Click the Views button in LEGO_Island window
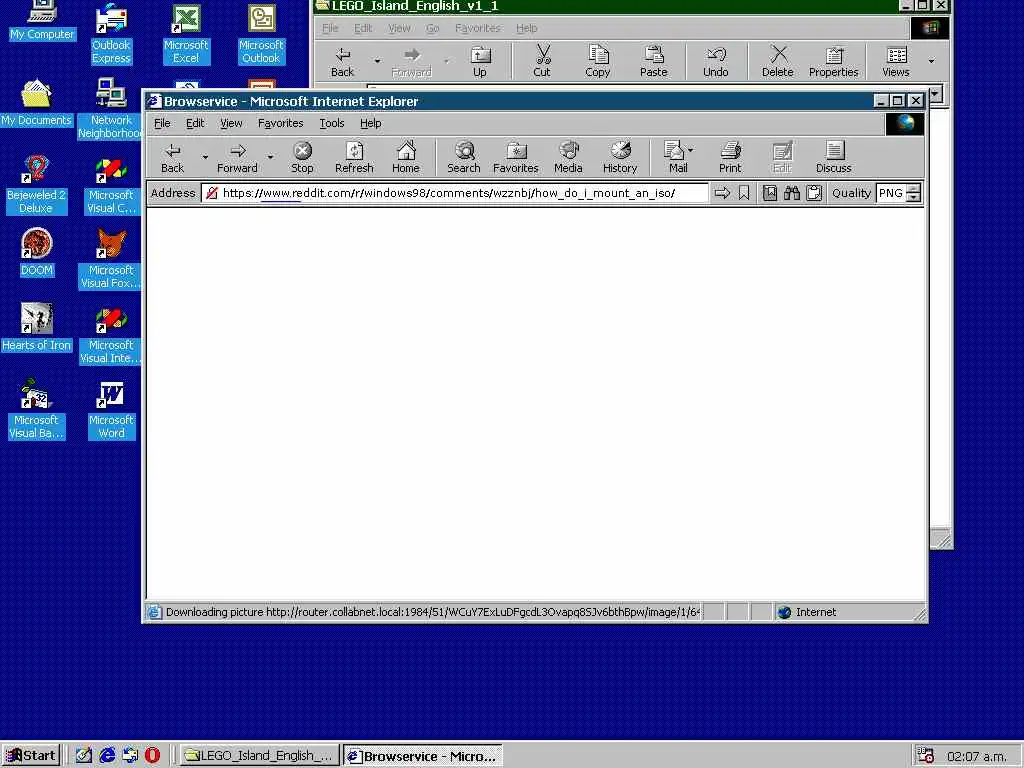This screenshot has height=768, width=1024. click(896, 61)
